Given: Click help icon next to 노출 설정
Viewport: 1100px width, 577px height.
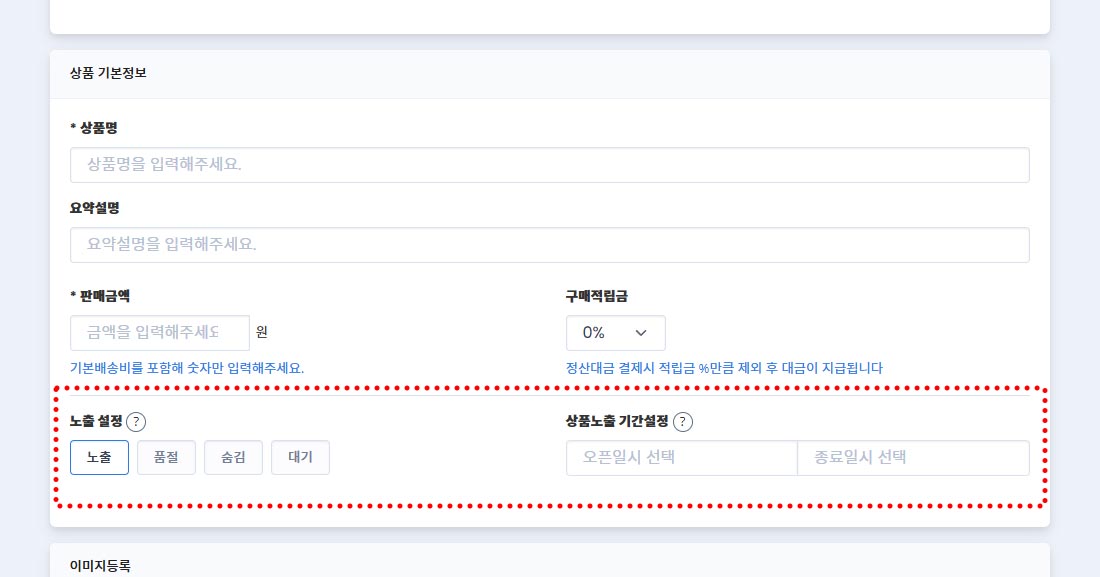Looking at the screenshot, I should click(x=136, y=422).
